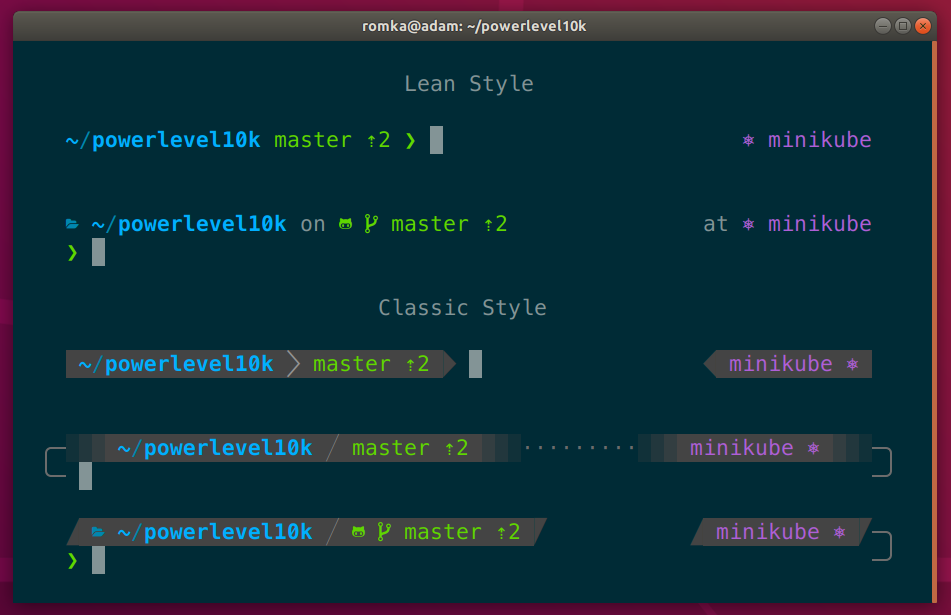Click the "Classic Style" heading text

[462, 308]
